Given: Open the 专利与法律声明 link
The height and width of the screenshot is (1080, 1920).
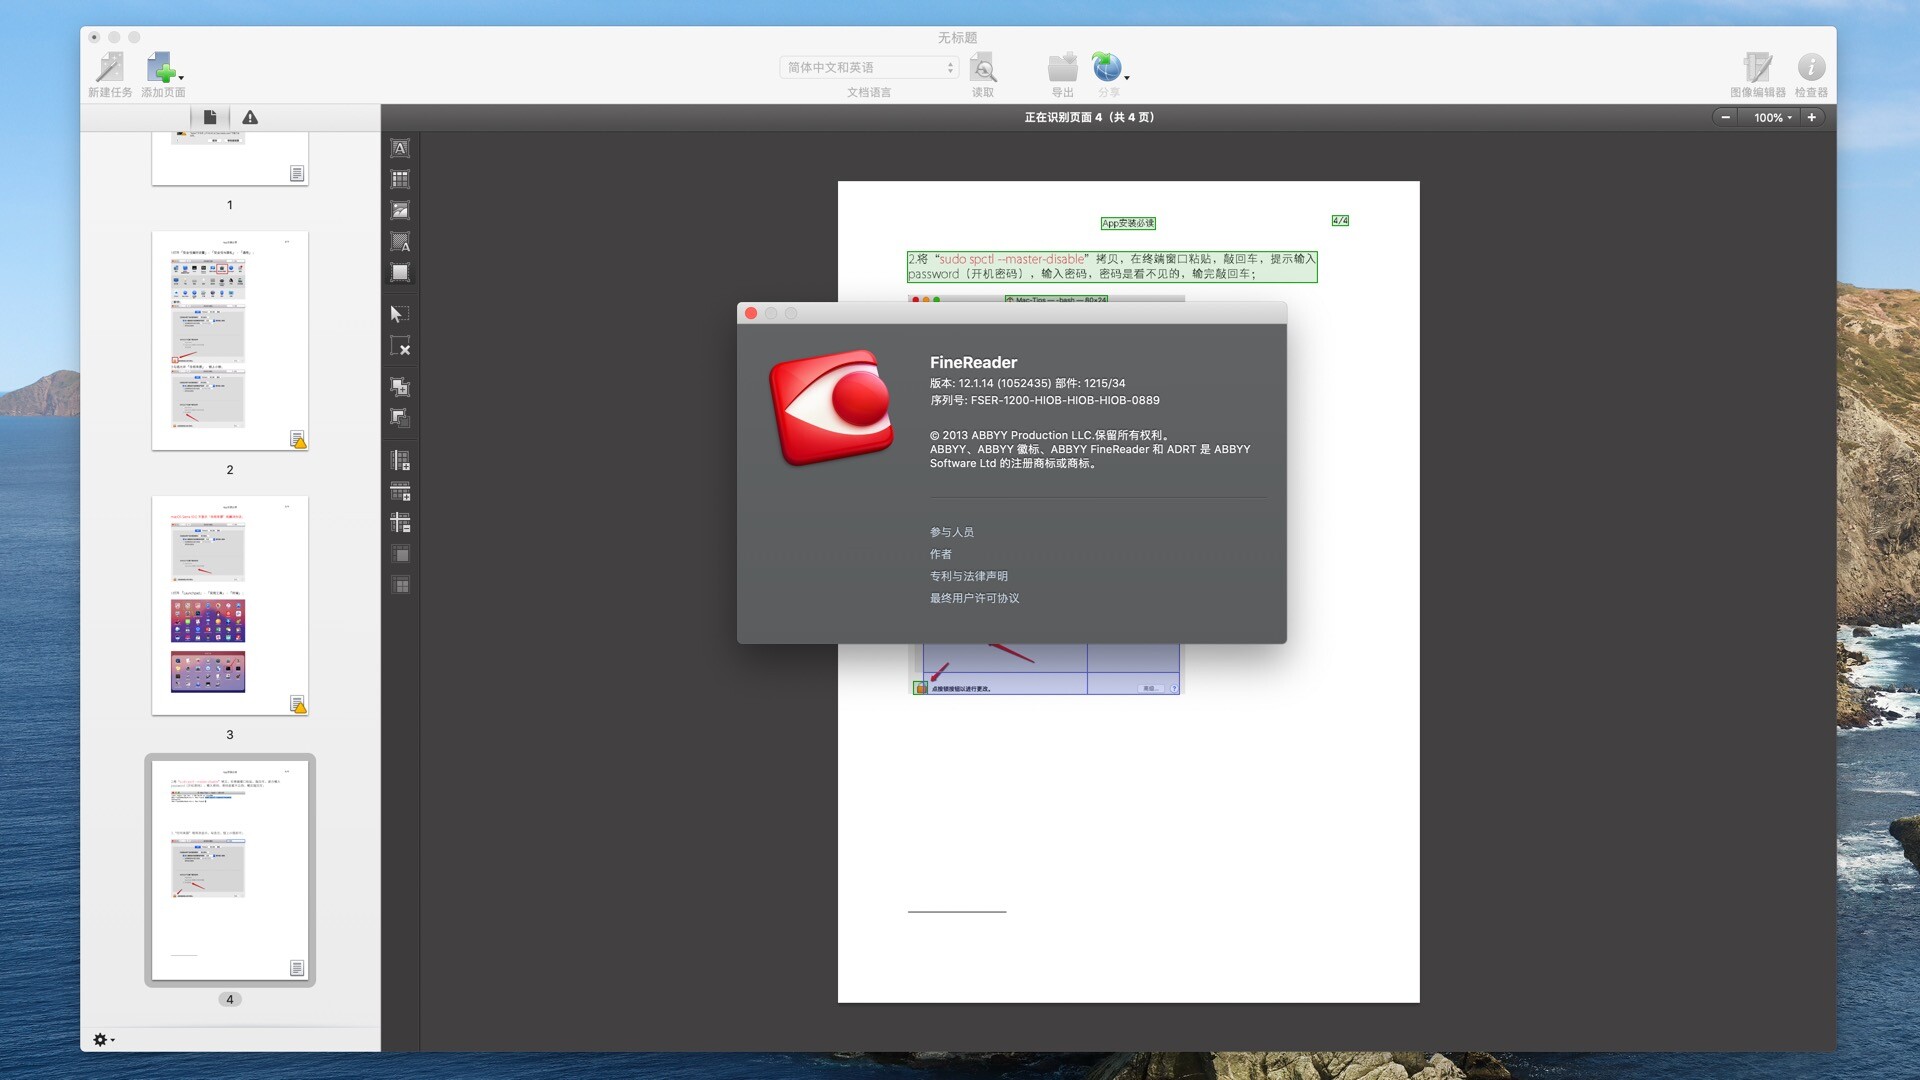Looking at the screenshot, I should (968, 576).
